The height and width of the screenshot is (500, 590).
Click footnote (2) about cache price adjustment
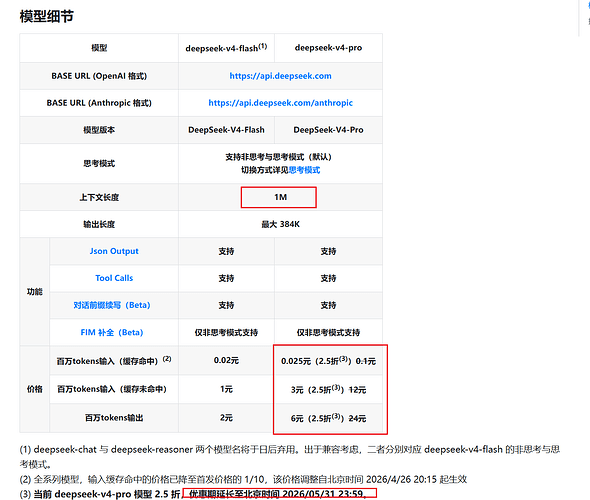tap(243, 479)
